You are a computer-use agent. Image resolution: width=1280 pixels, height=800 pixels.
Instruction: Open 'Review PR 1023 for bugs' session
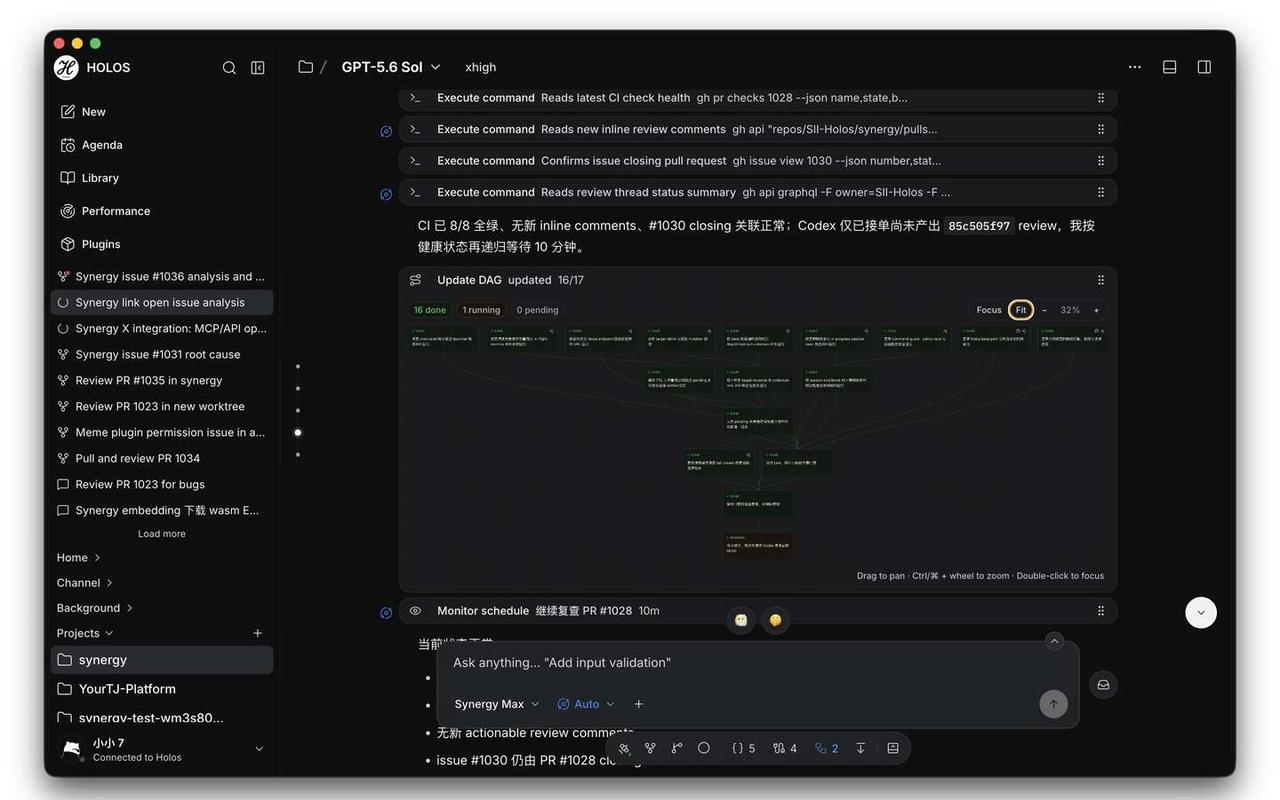pyautogui.click(x=162, y=484)
